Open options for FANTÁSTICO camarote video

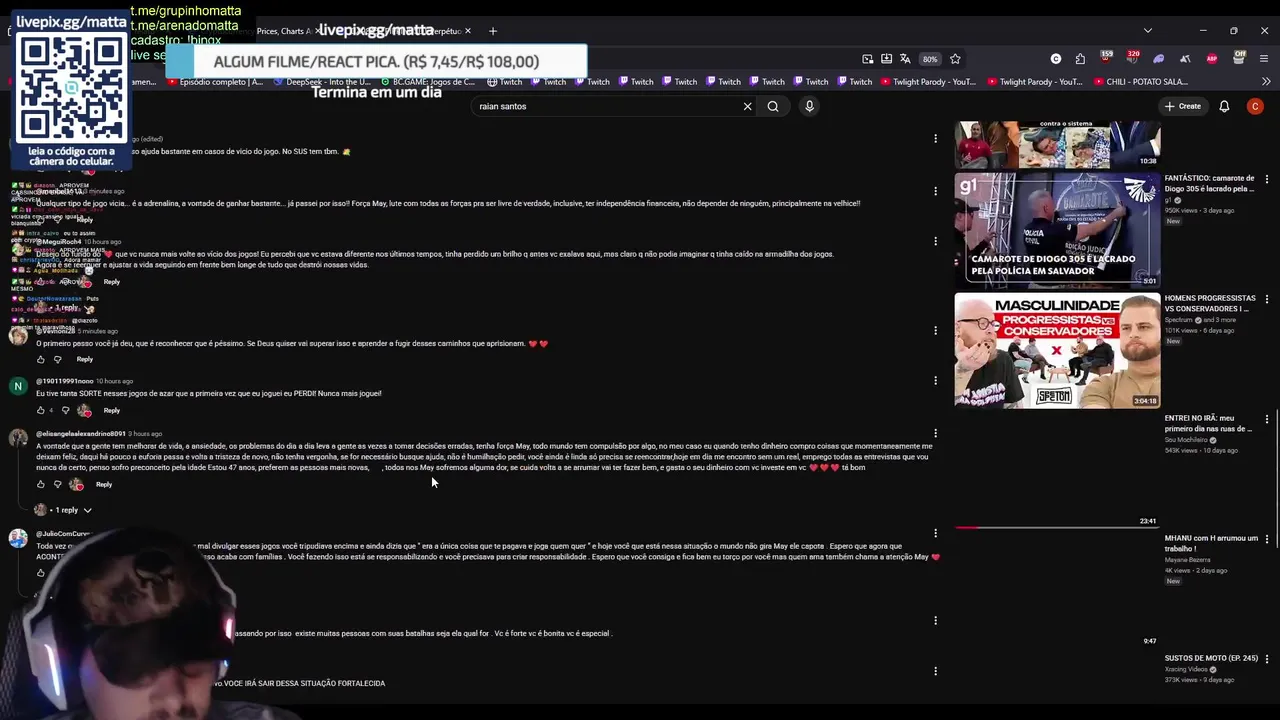1267,179
